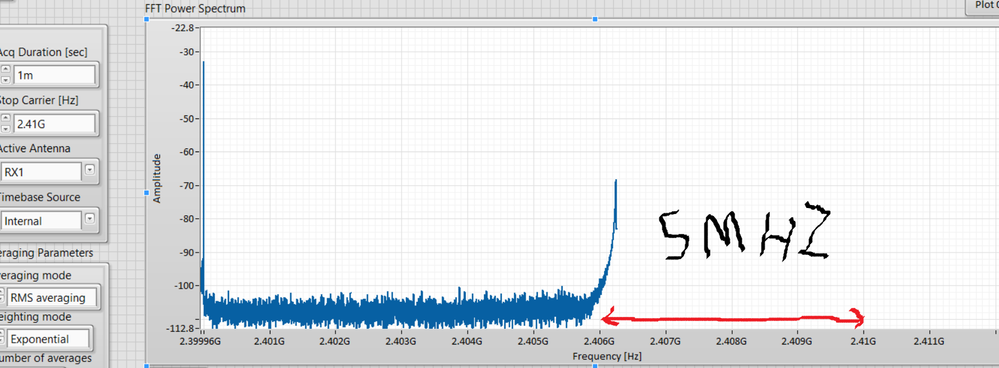Select the RX1 antenna ring field
This screenshot has height=368, width=999.
pyautogui.click(x=41, y=171)
